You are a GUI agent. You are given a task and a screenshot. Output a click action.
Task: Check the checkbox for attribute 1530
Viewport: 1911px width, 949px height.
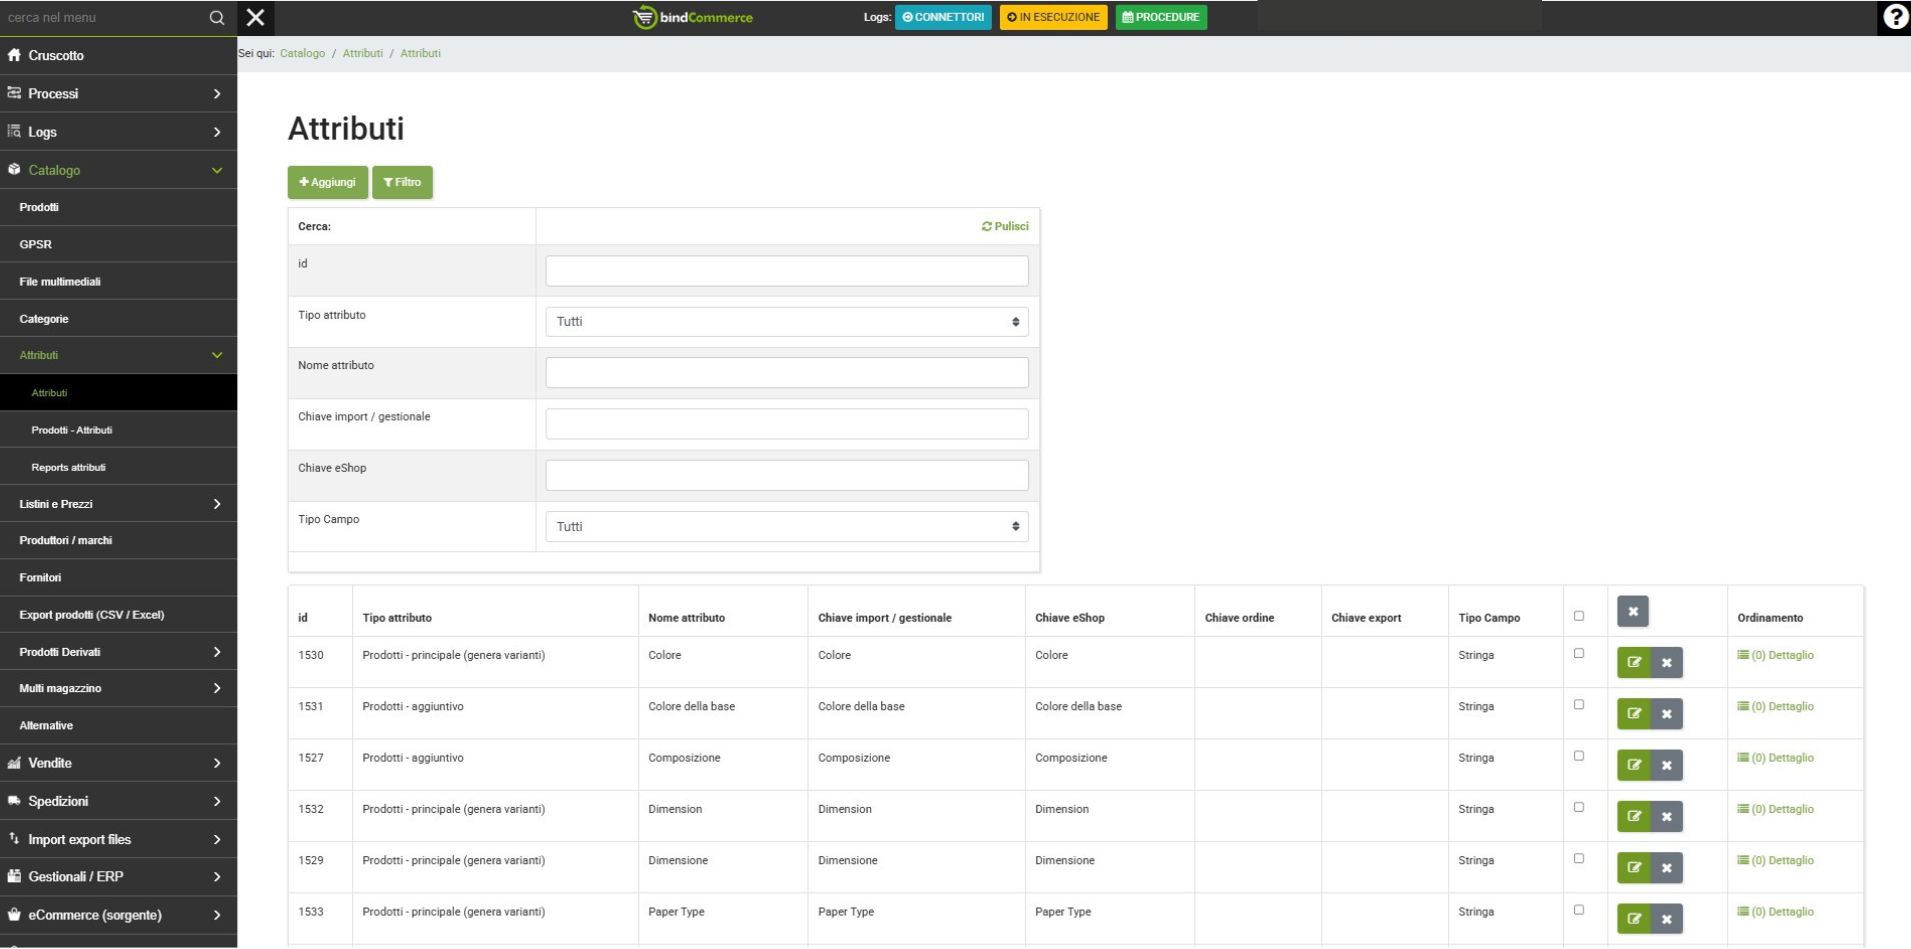[1579, 654]
